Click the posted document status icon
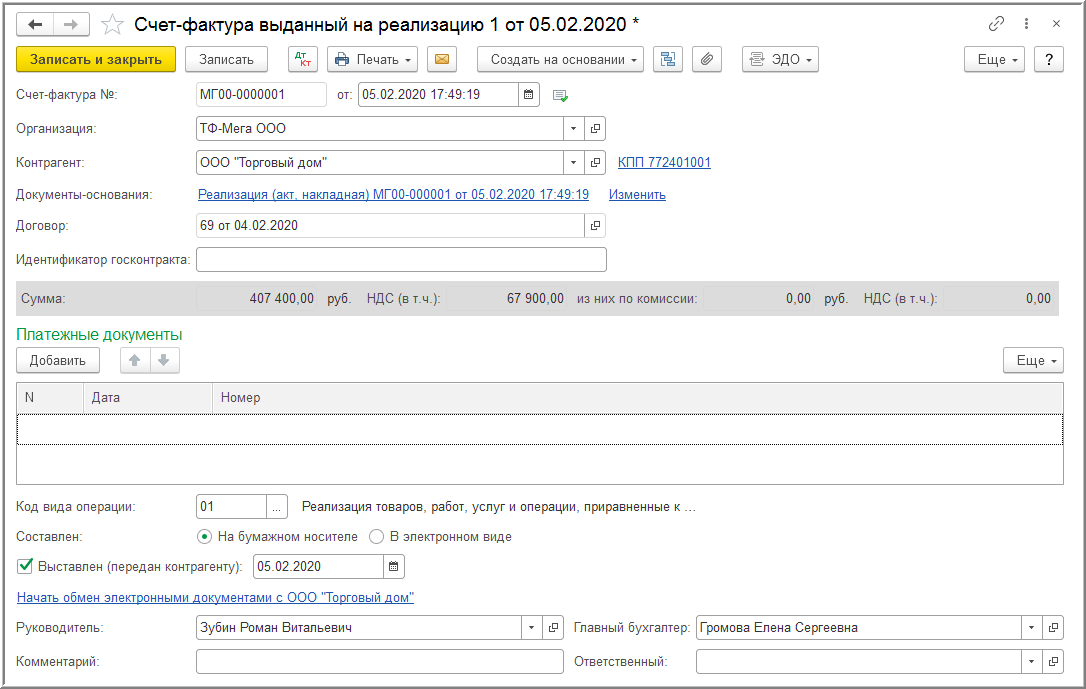Image resolution: width=1086 pixels, height=689 pixels. [560, 96]
